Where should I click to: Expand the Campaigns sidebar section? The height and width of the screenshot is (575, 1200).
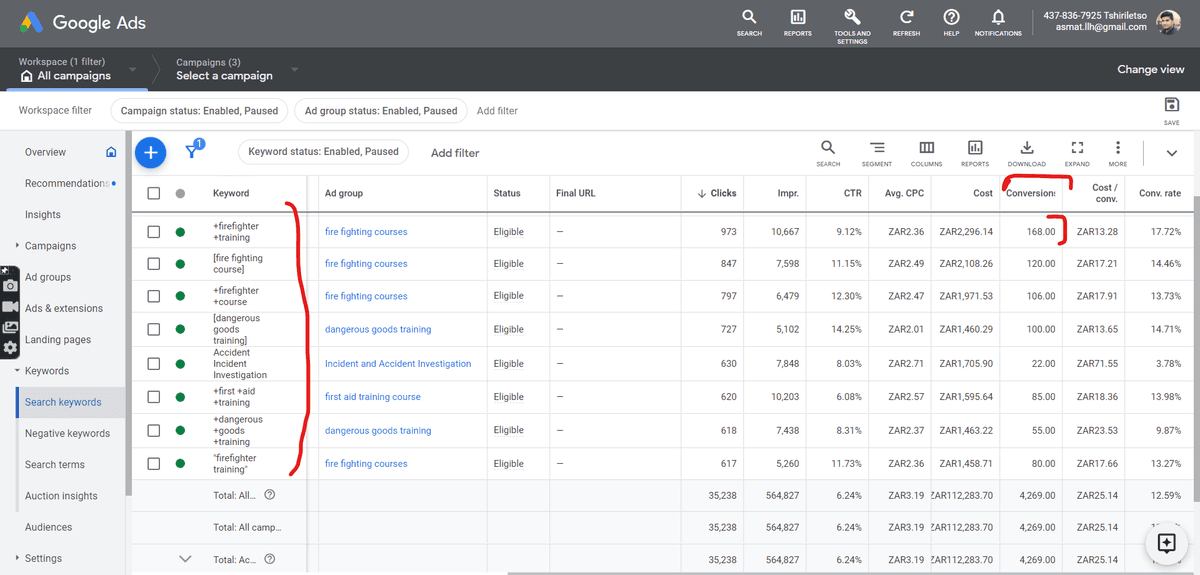pos(17,246)
